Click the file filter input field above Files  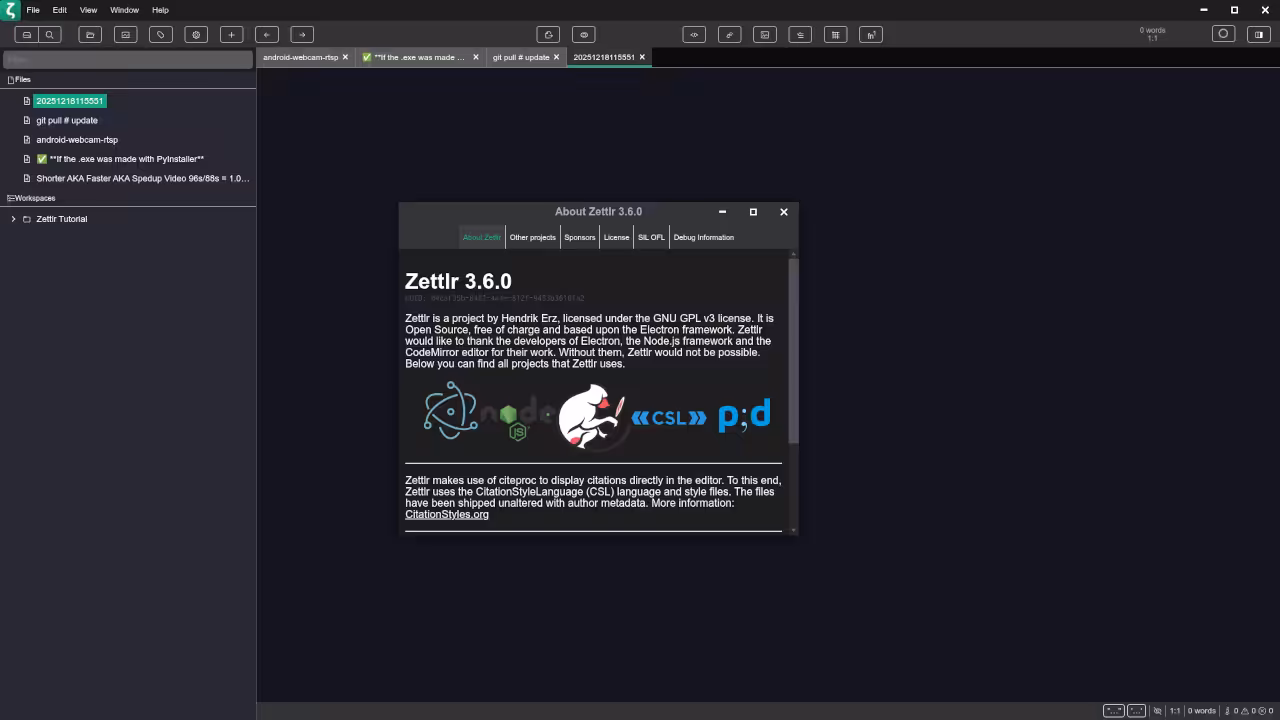tap(128, 59)
